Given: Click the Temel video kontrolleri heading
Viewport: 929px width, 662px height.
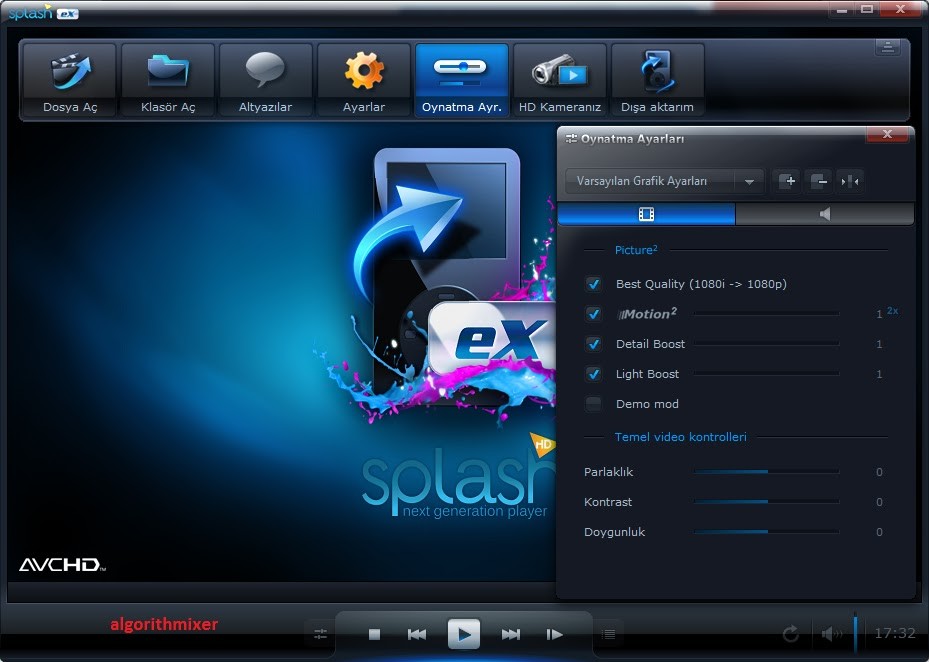Looking at the screenshot, I should click(680, 437).
